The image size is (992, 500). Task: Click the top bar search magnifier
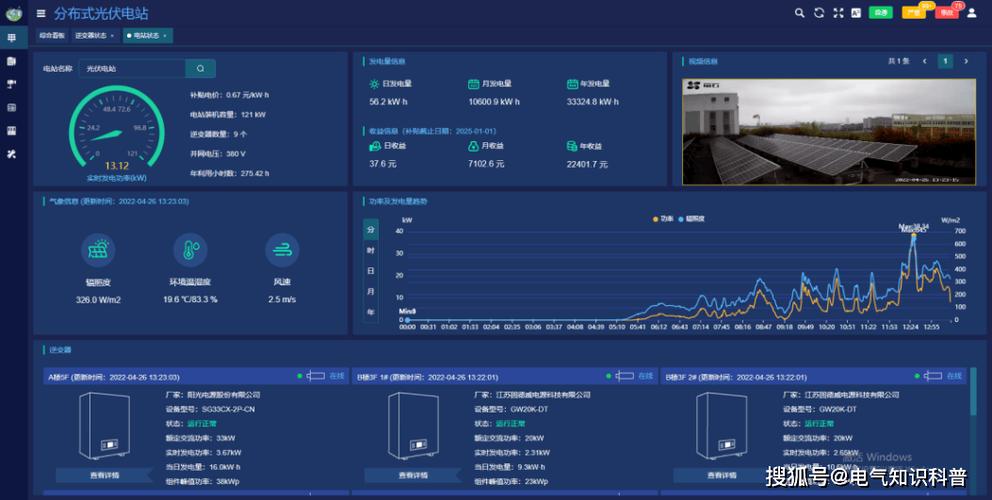(800, 13)
